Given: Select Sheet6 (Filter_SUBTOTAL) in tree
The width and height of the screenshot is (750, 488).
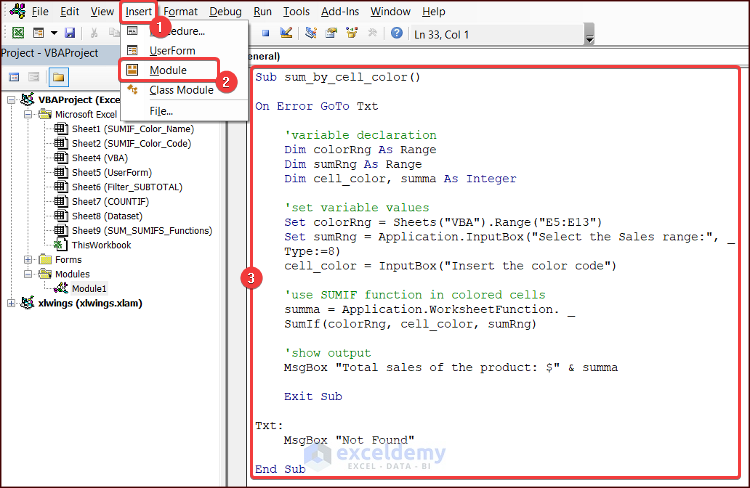Looking at the screenshot, I should [x=127, y=187].
